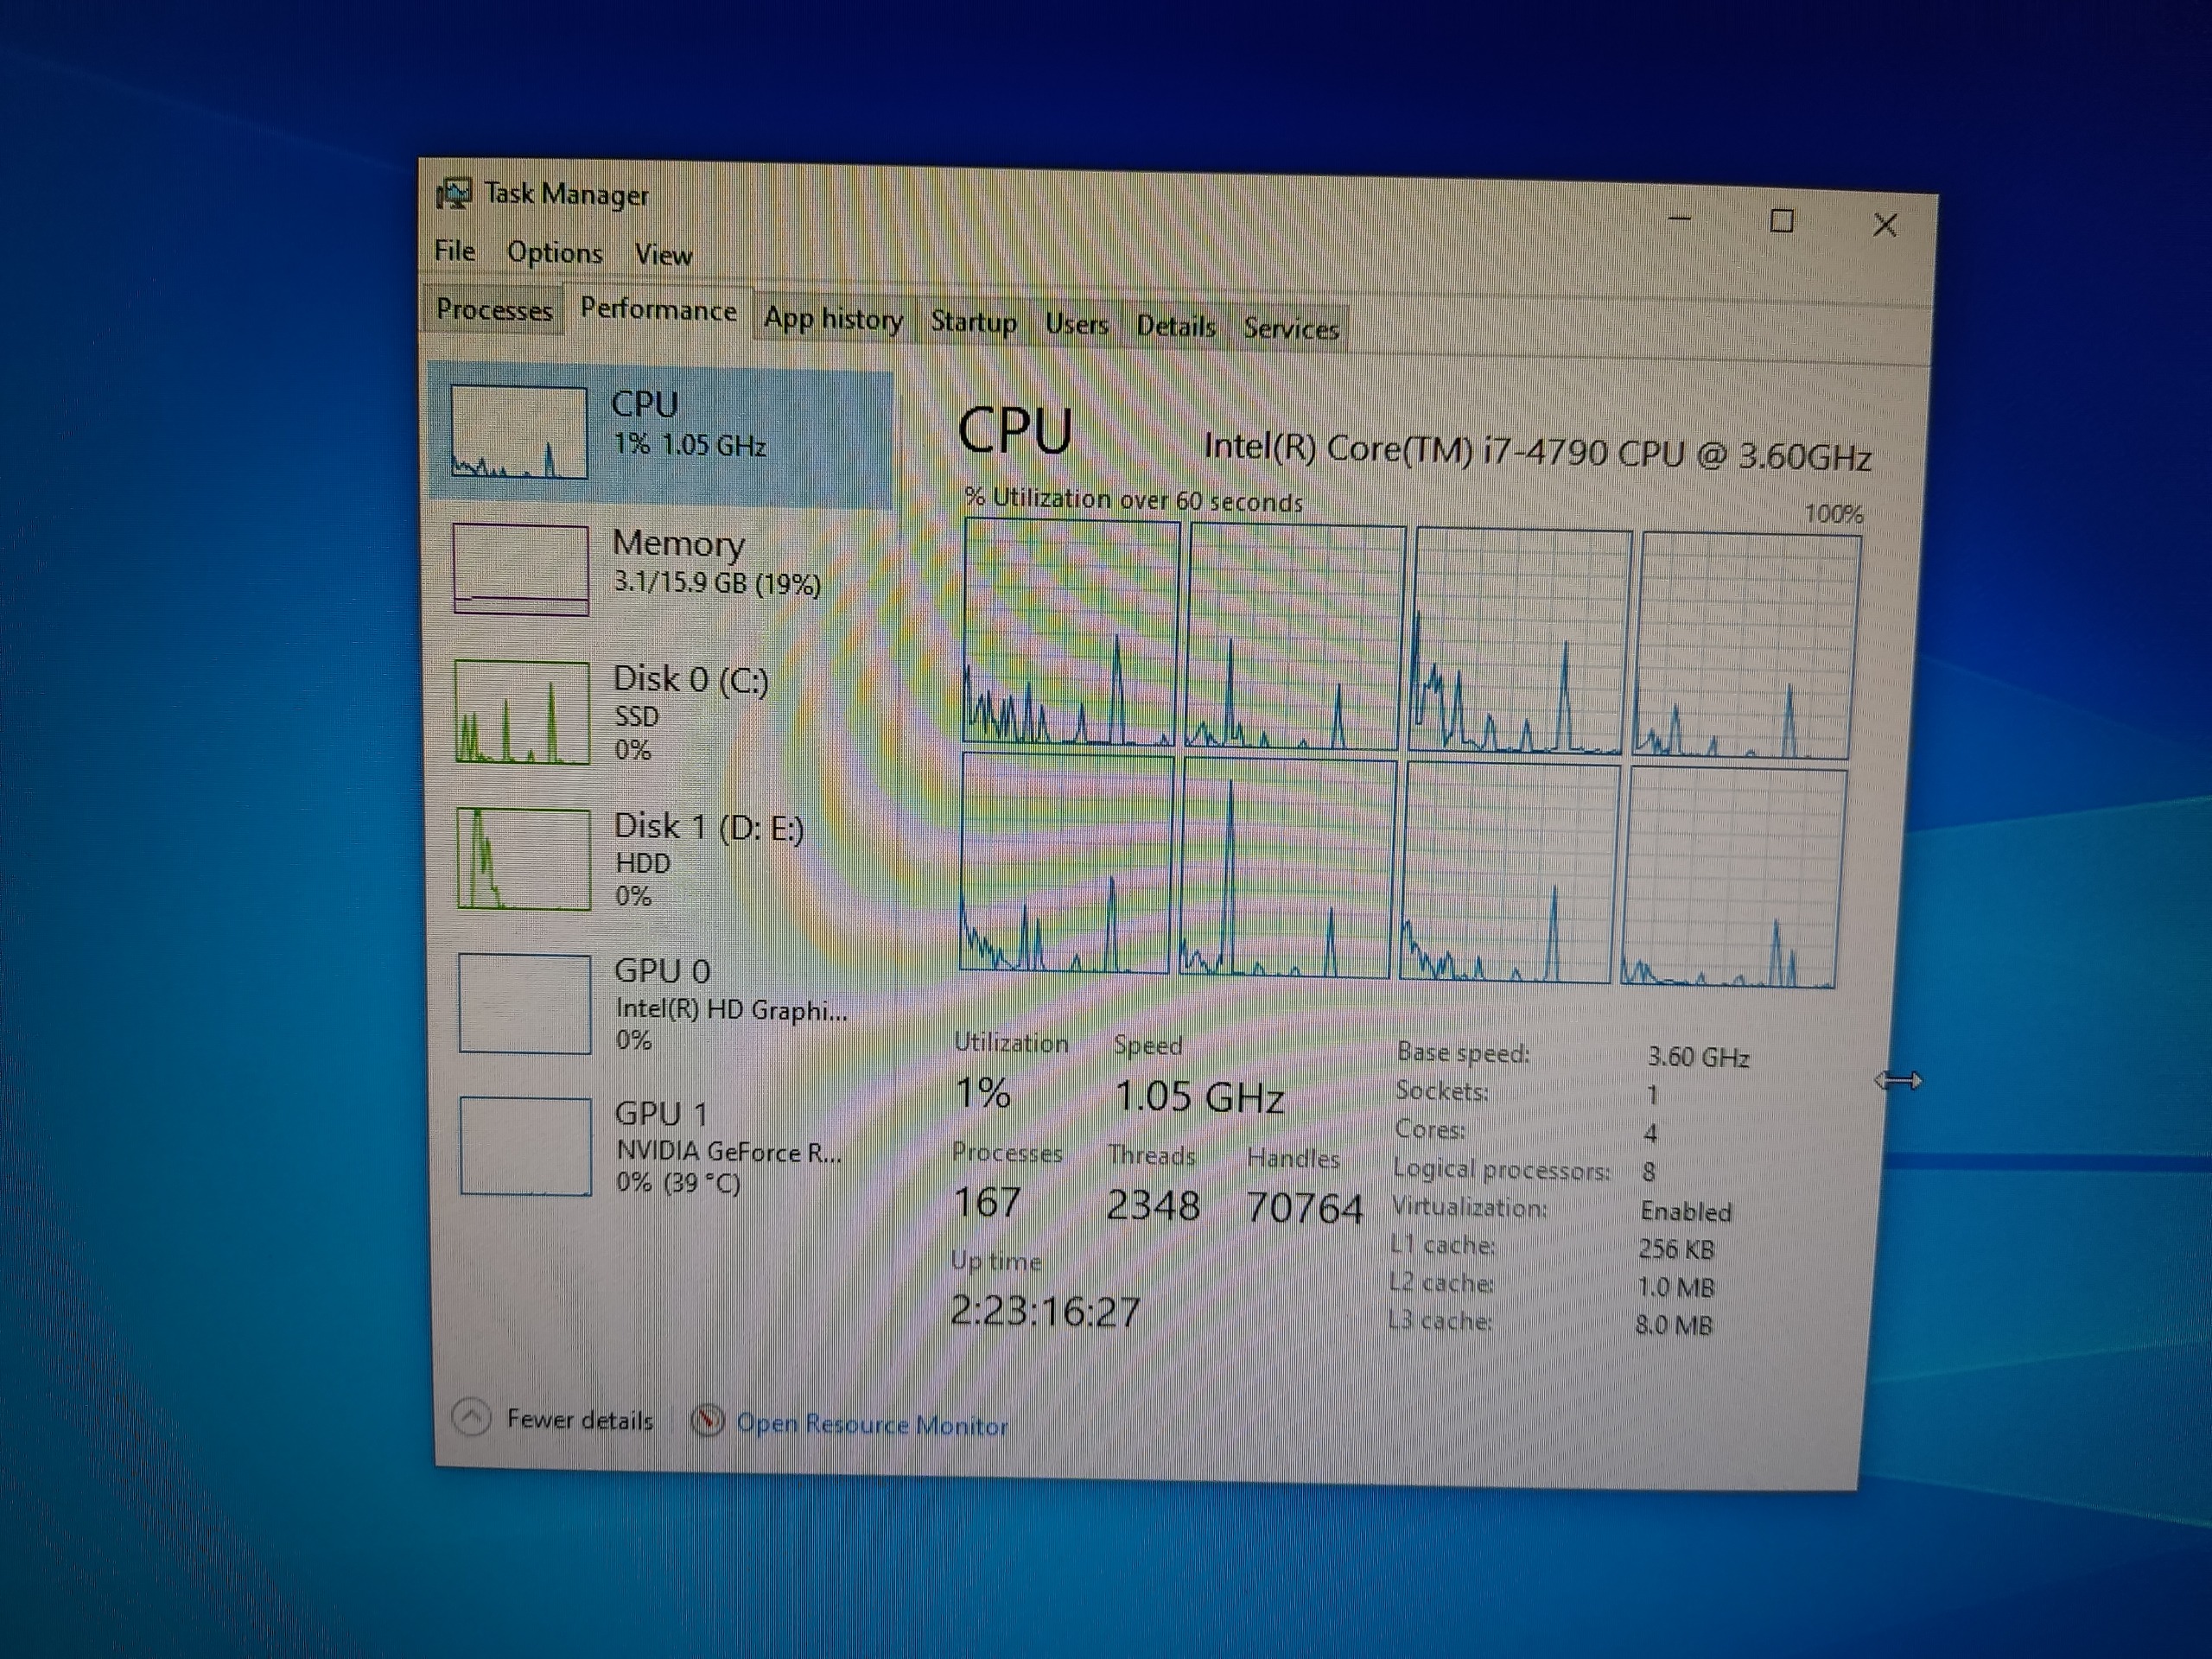Screen dimensions: 2212x1659
Task: Click the L2 cache value 1.0 MB
Action: (x=1676, y=1288)
